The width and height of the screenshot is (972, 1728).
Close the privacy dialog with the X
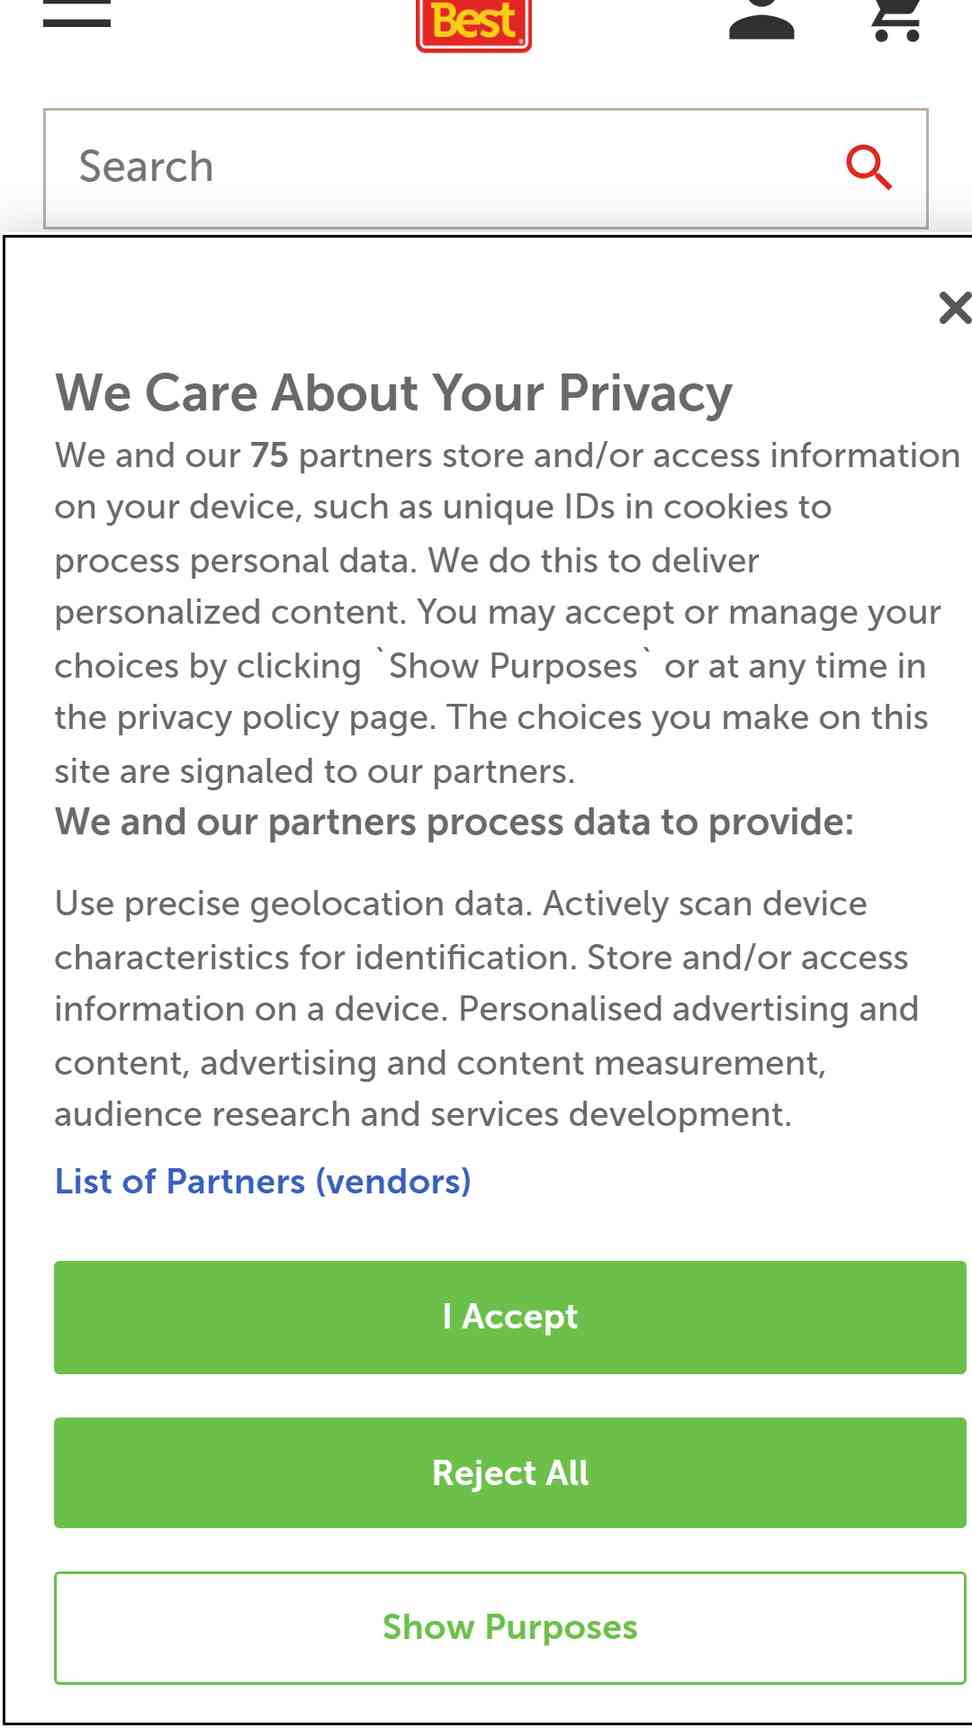click(955, 307)
